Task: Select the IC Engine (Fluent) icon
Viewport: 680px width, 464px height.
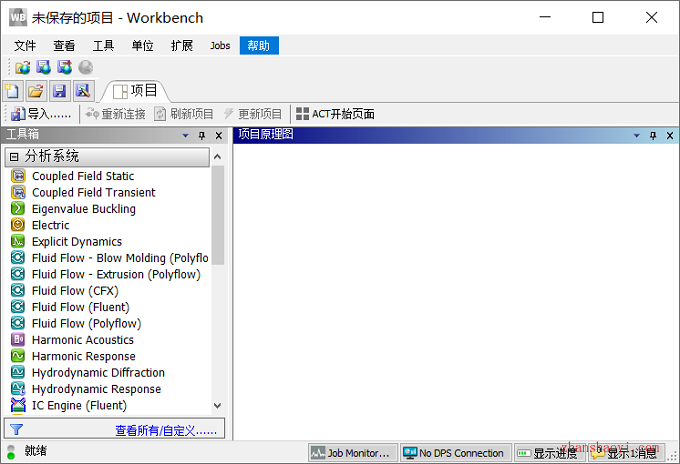Action: tap(18, 405)
